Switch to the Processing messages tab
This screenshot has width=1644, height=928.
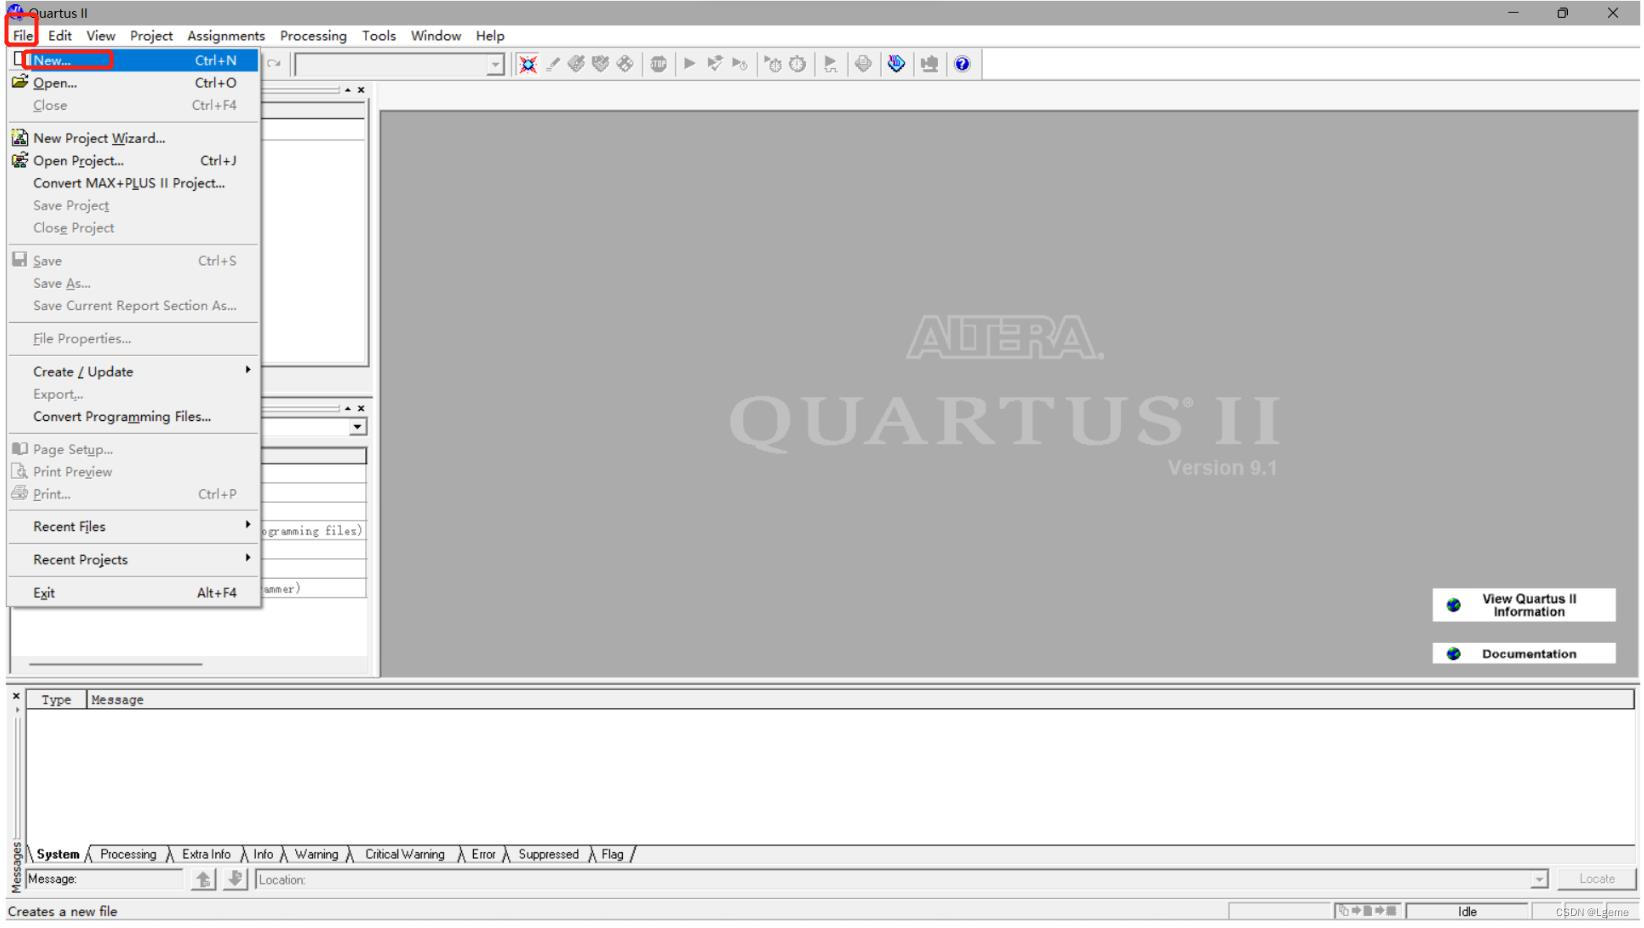click(128, 854)
